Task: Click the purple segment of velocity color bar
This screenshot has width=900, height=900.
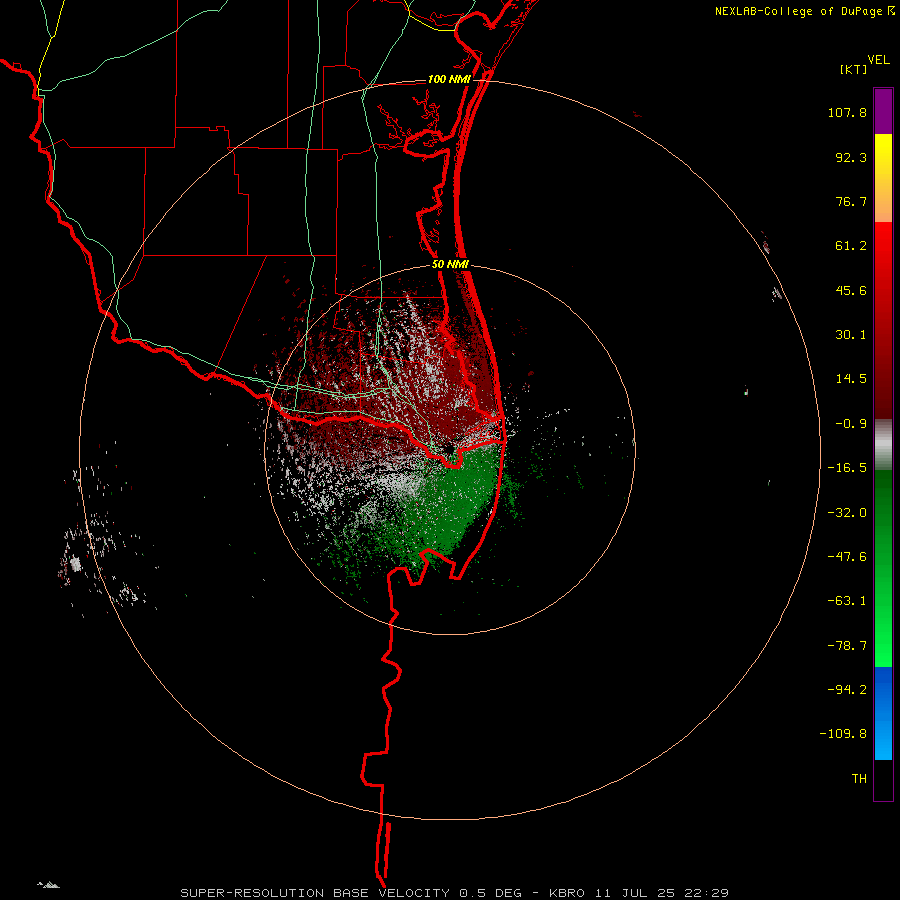Action: (x=883, y=111)
